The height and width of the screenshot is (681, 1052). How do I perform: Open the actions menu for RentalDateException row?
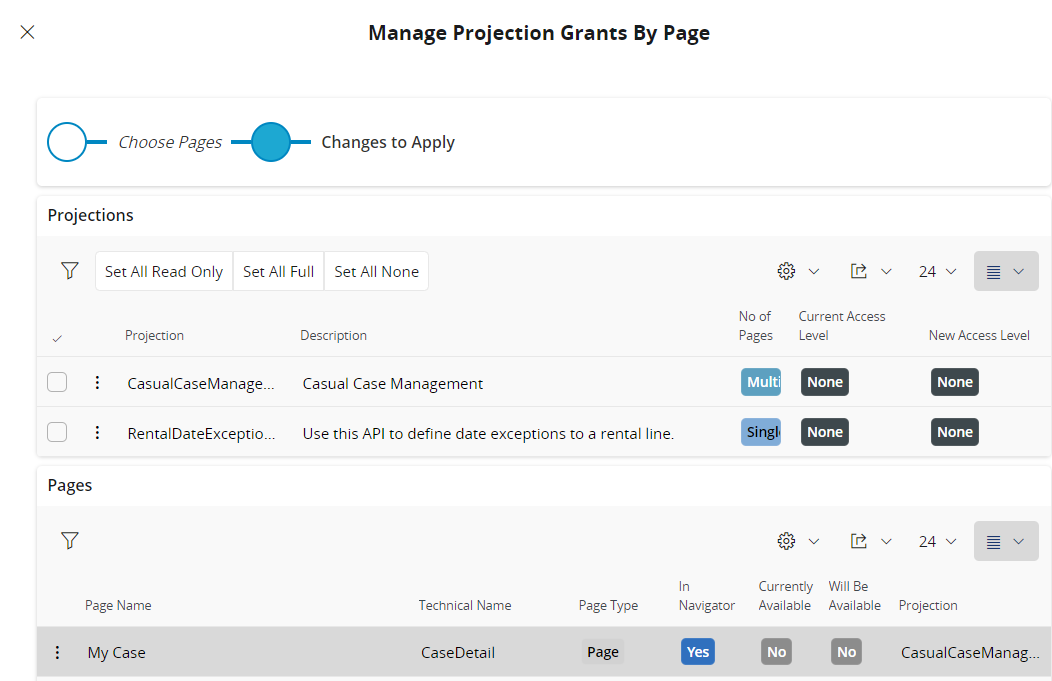96,431
